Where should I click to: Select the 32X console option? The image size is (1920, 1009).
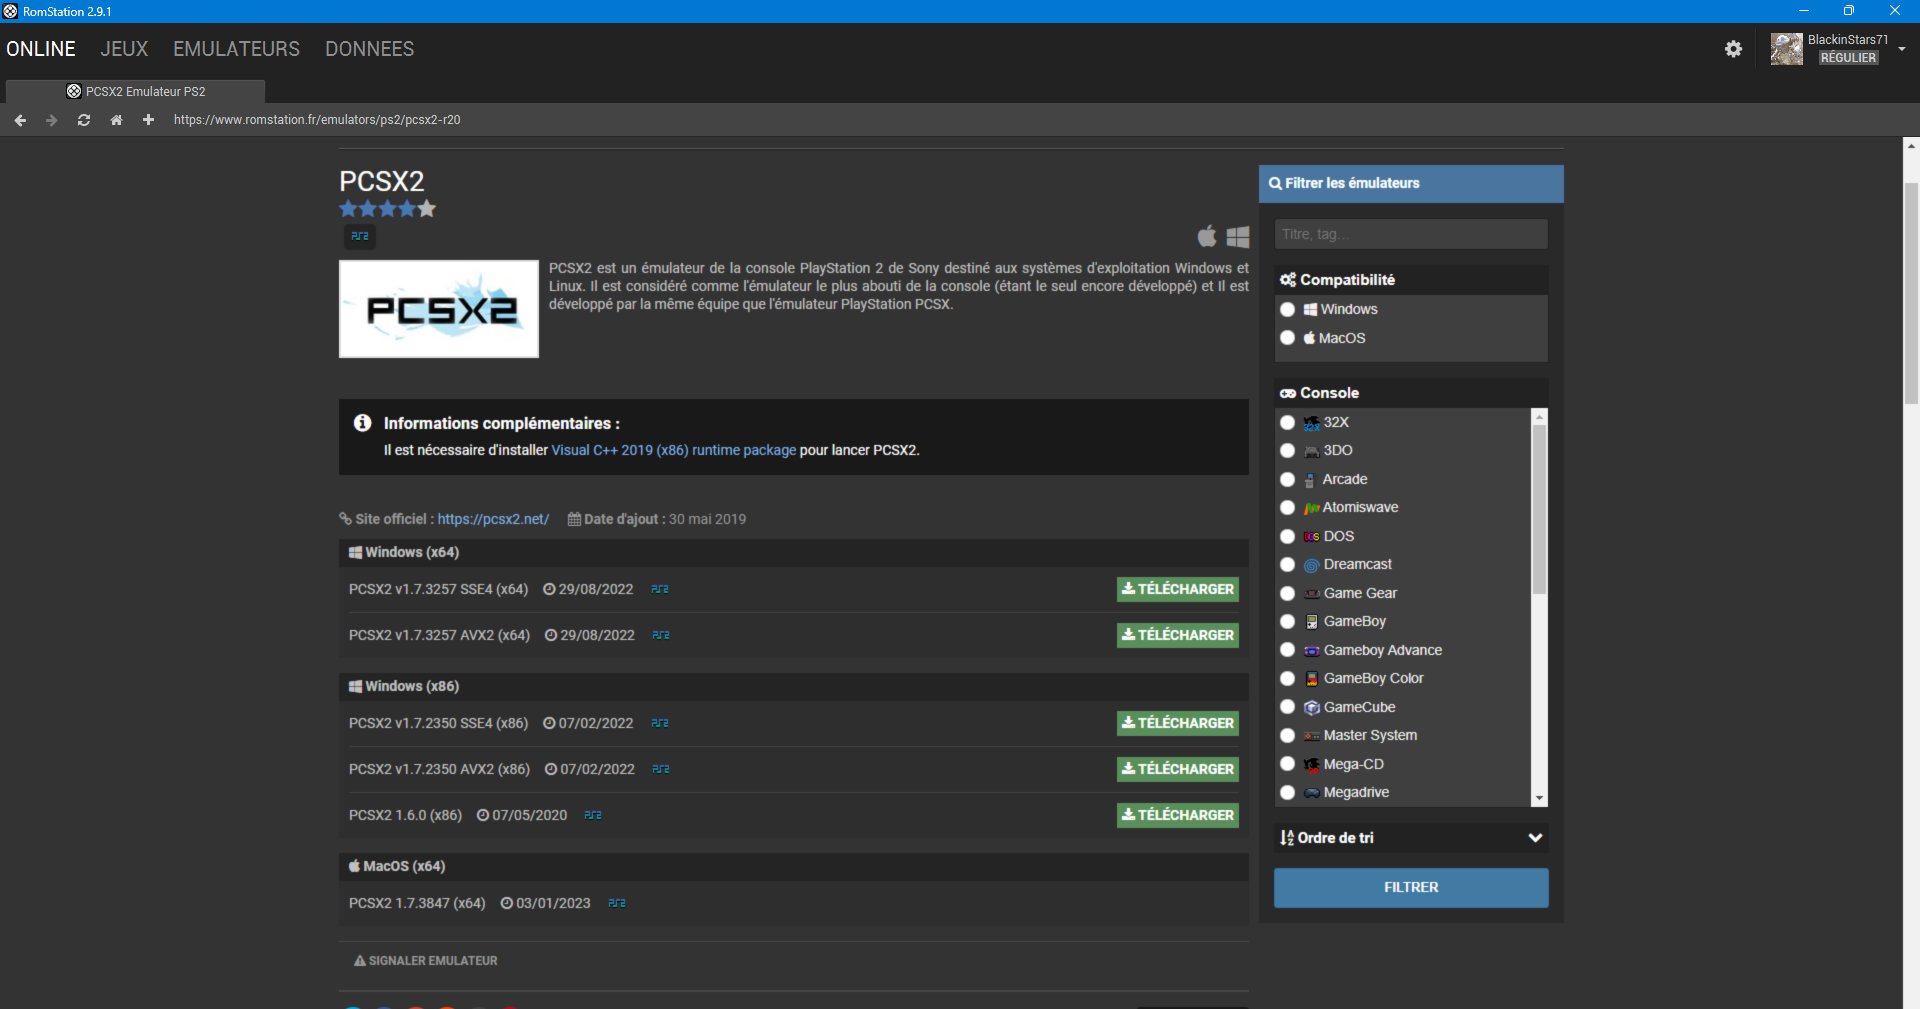(1288, 423)
